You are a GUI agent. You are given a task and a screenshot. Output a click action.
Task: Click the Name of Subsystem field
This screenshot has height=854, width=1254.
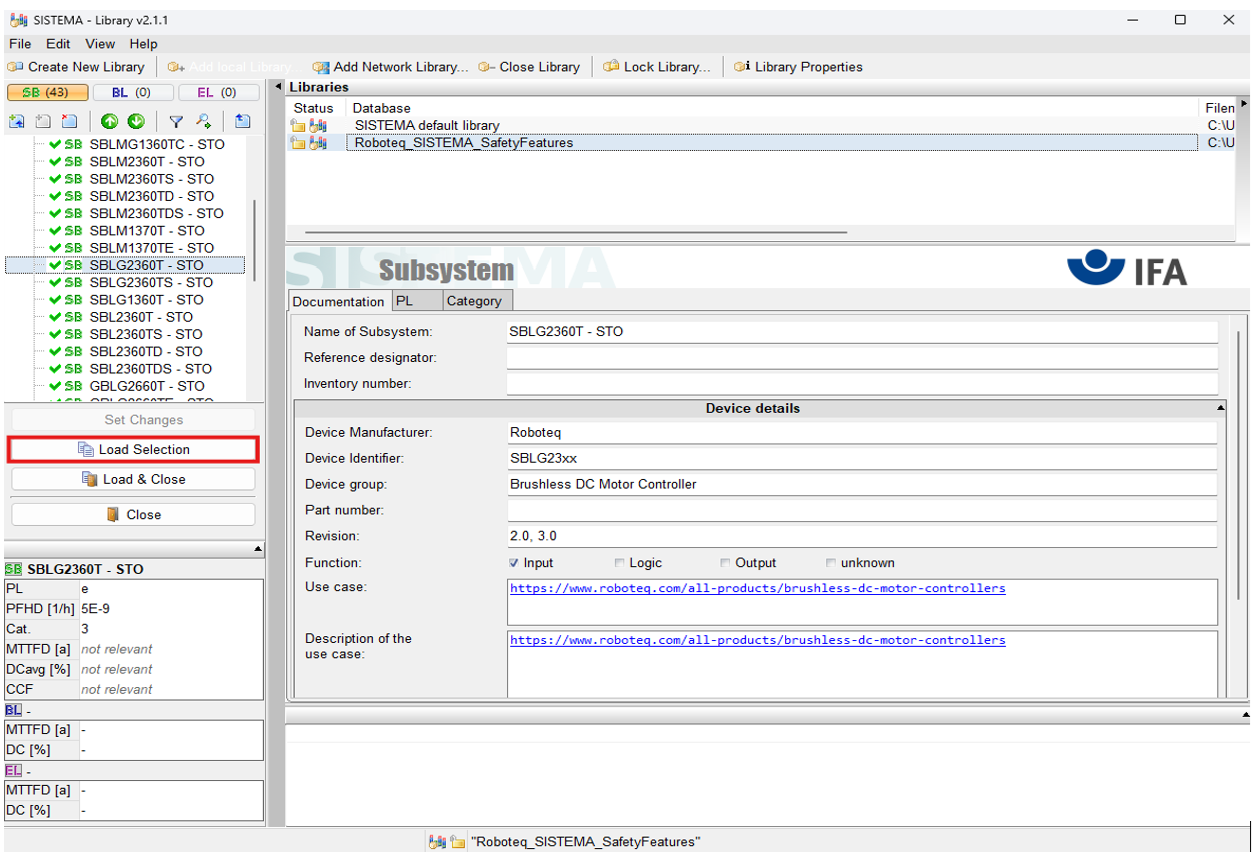pos(862,332)
